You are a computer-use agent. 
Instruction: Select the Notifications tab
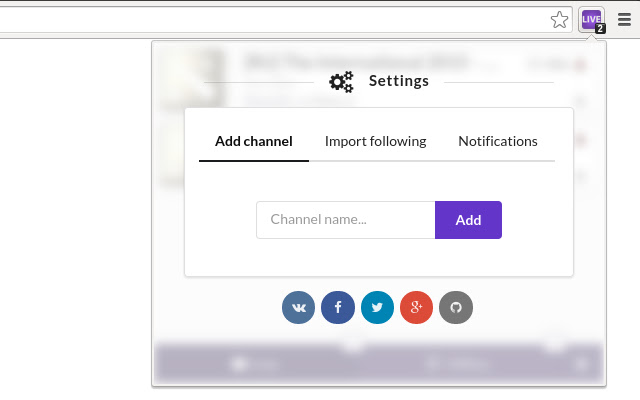[x=498, y=141]
